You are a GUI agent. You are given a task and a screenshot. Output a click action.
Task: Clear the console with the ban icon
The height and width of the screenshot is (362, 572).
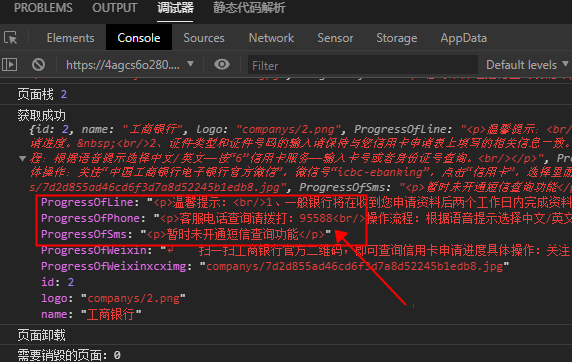[x=38, y=65]
